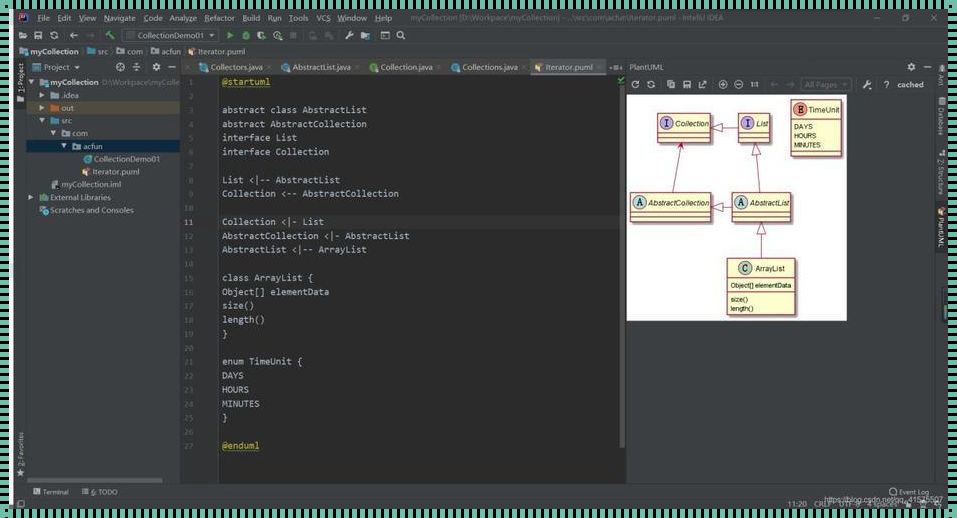
Task: Open PlantUML panel gear options
Action: (911, 67)
